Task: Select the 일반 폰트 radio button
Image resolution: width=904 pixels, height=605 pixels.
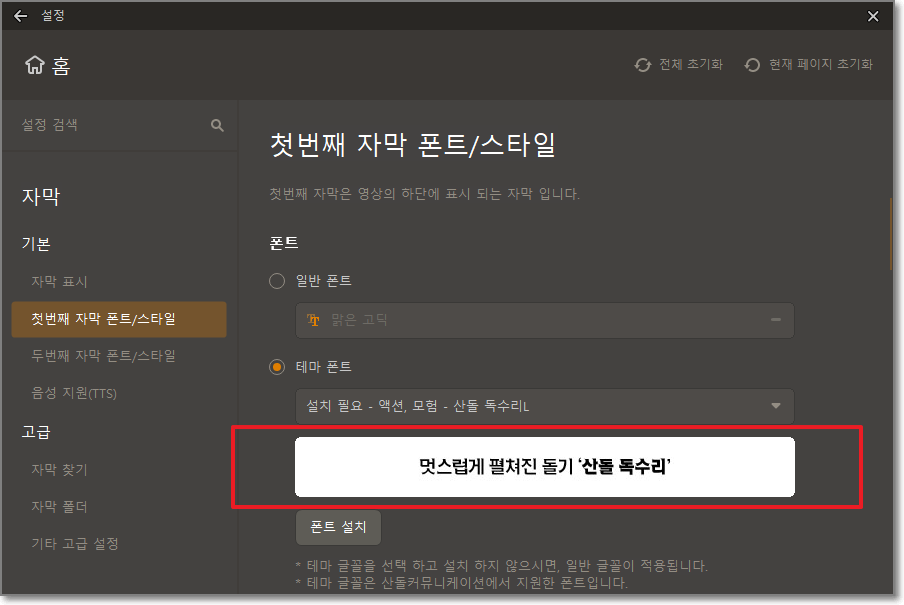Action: pyautogui.click(x=276, y=281)
